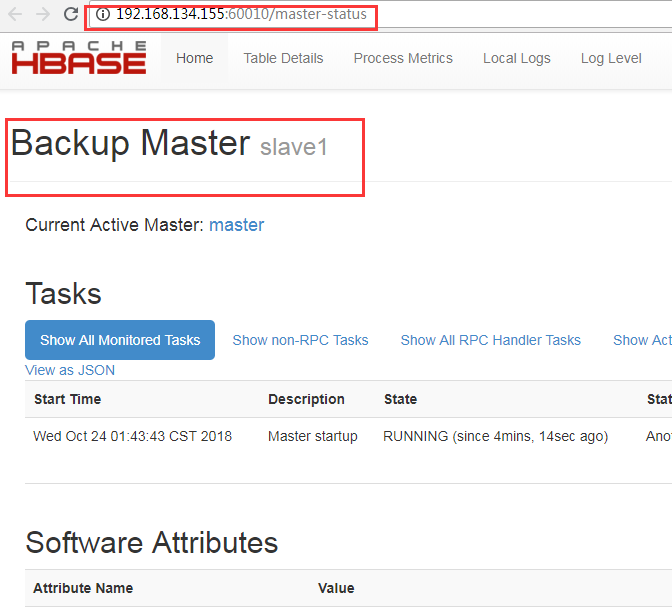Open Log Level nav item

point(611,58)
